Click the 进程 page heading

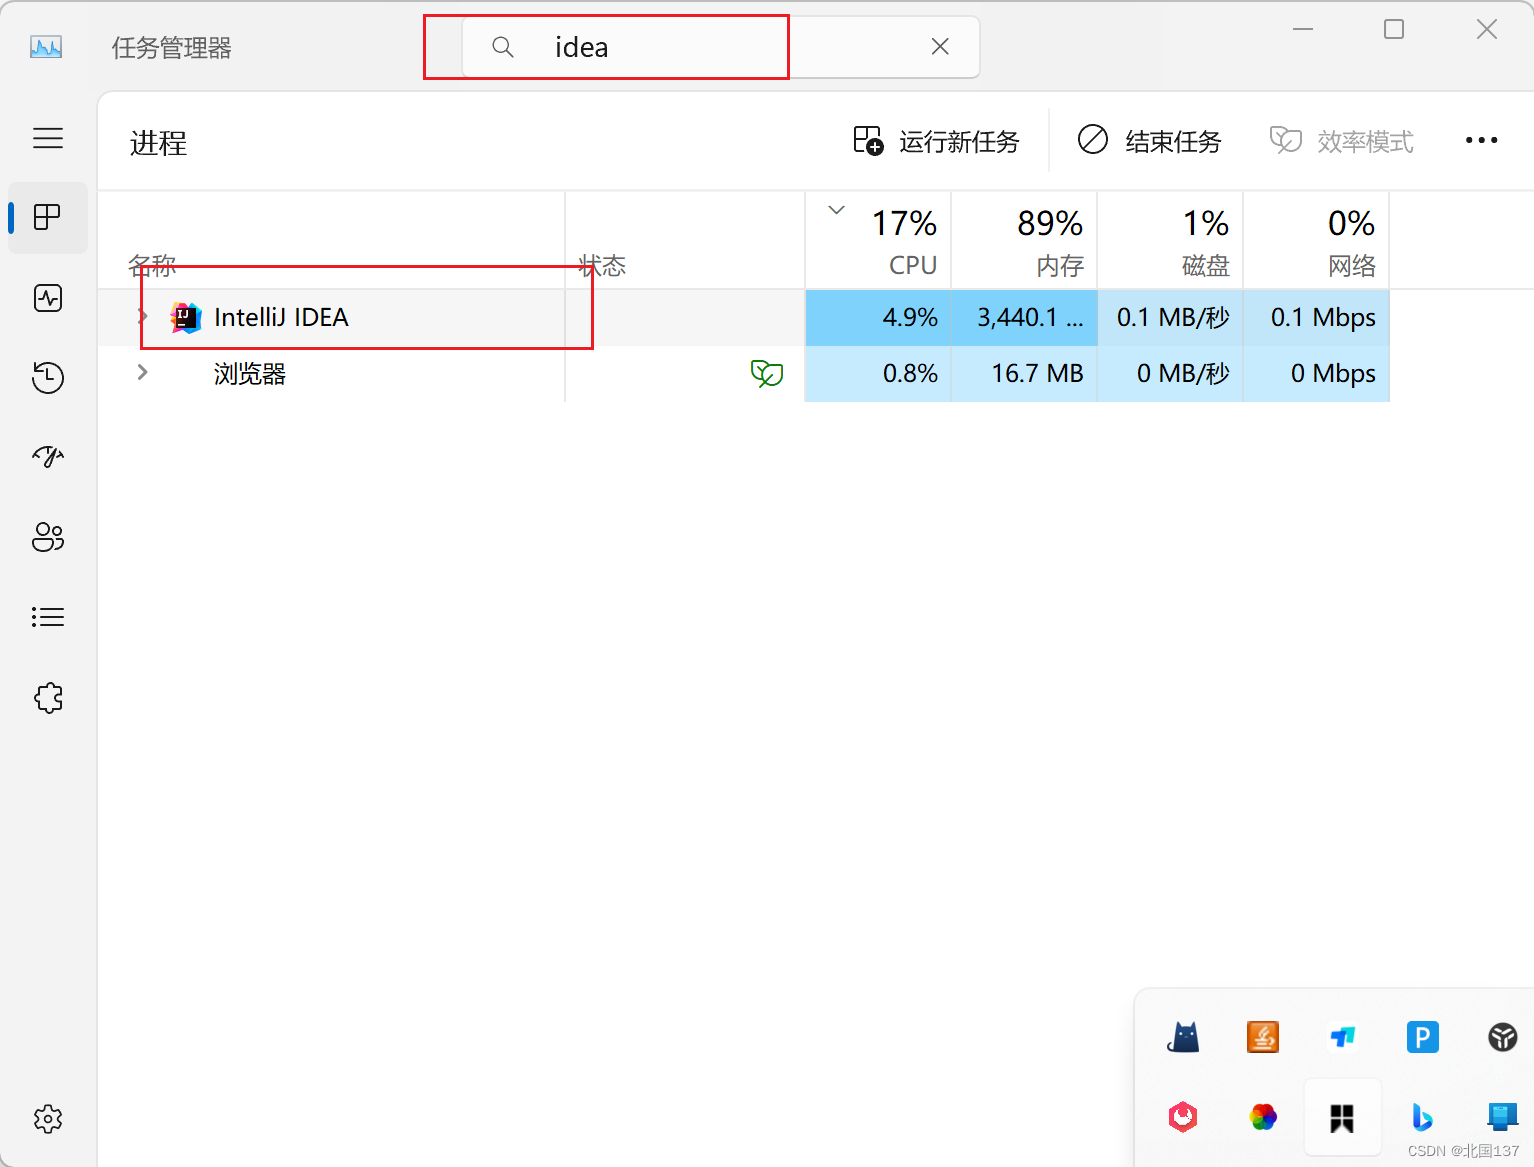tap(158, 143)
